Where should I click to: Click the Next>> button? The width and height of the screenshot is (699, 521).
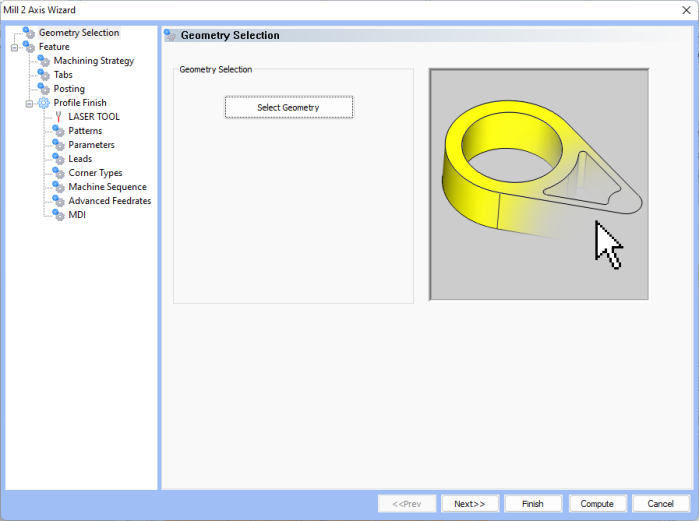click(x=470, y=504)
